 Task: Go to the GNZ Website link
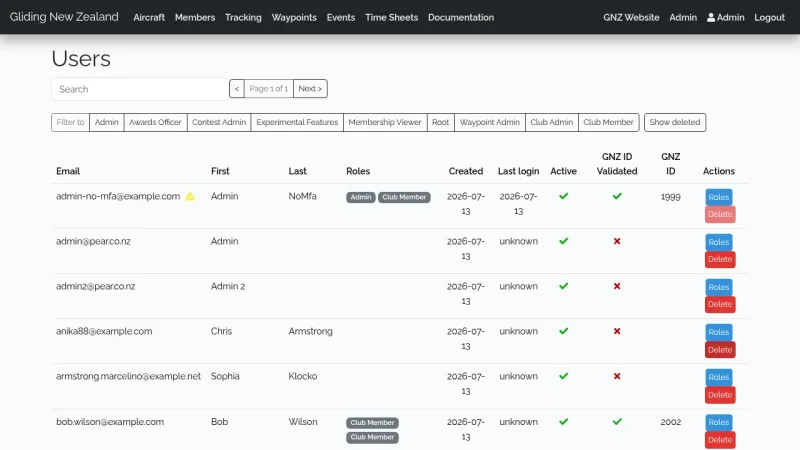tap(631, 17)
